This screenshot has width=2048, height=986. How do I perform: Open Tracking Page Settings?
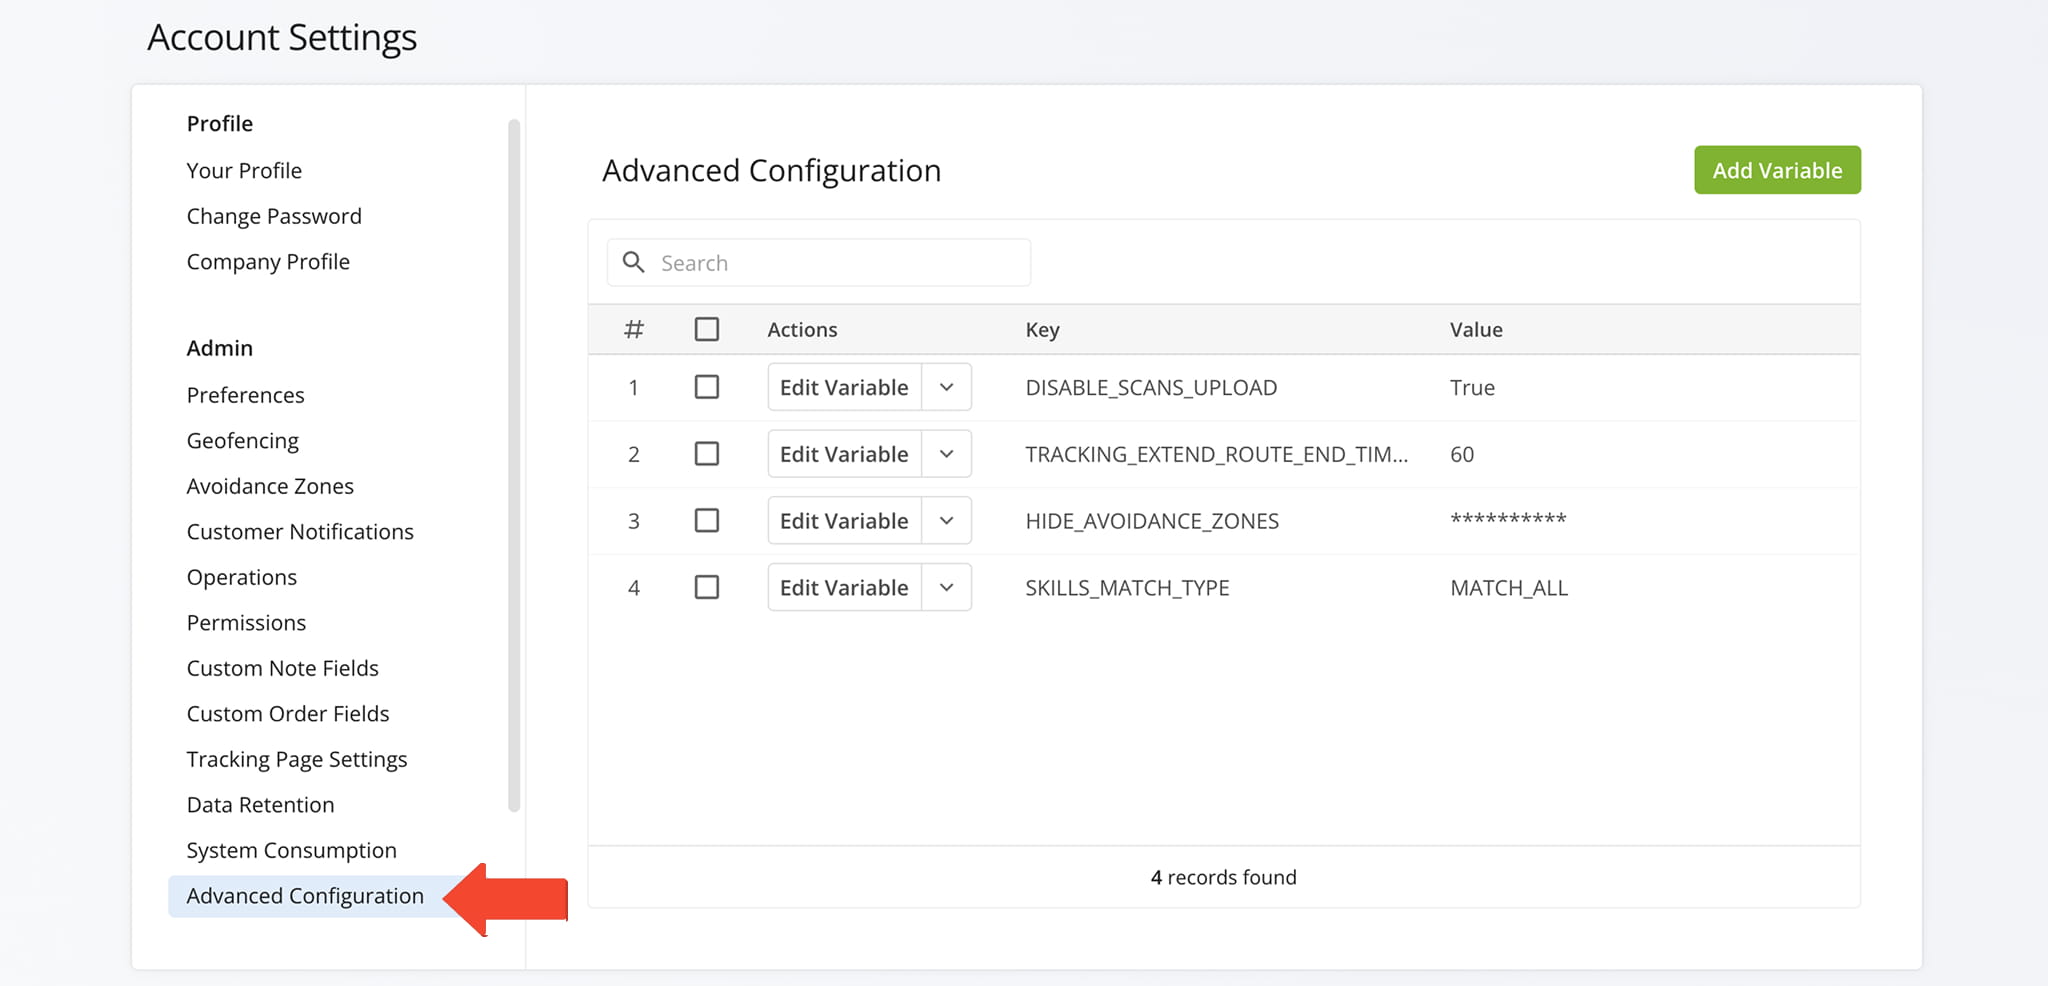[297, 760]
